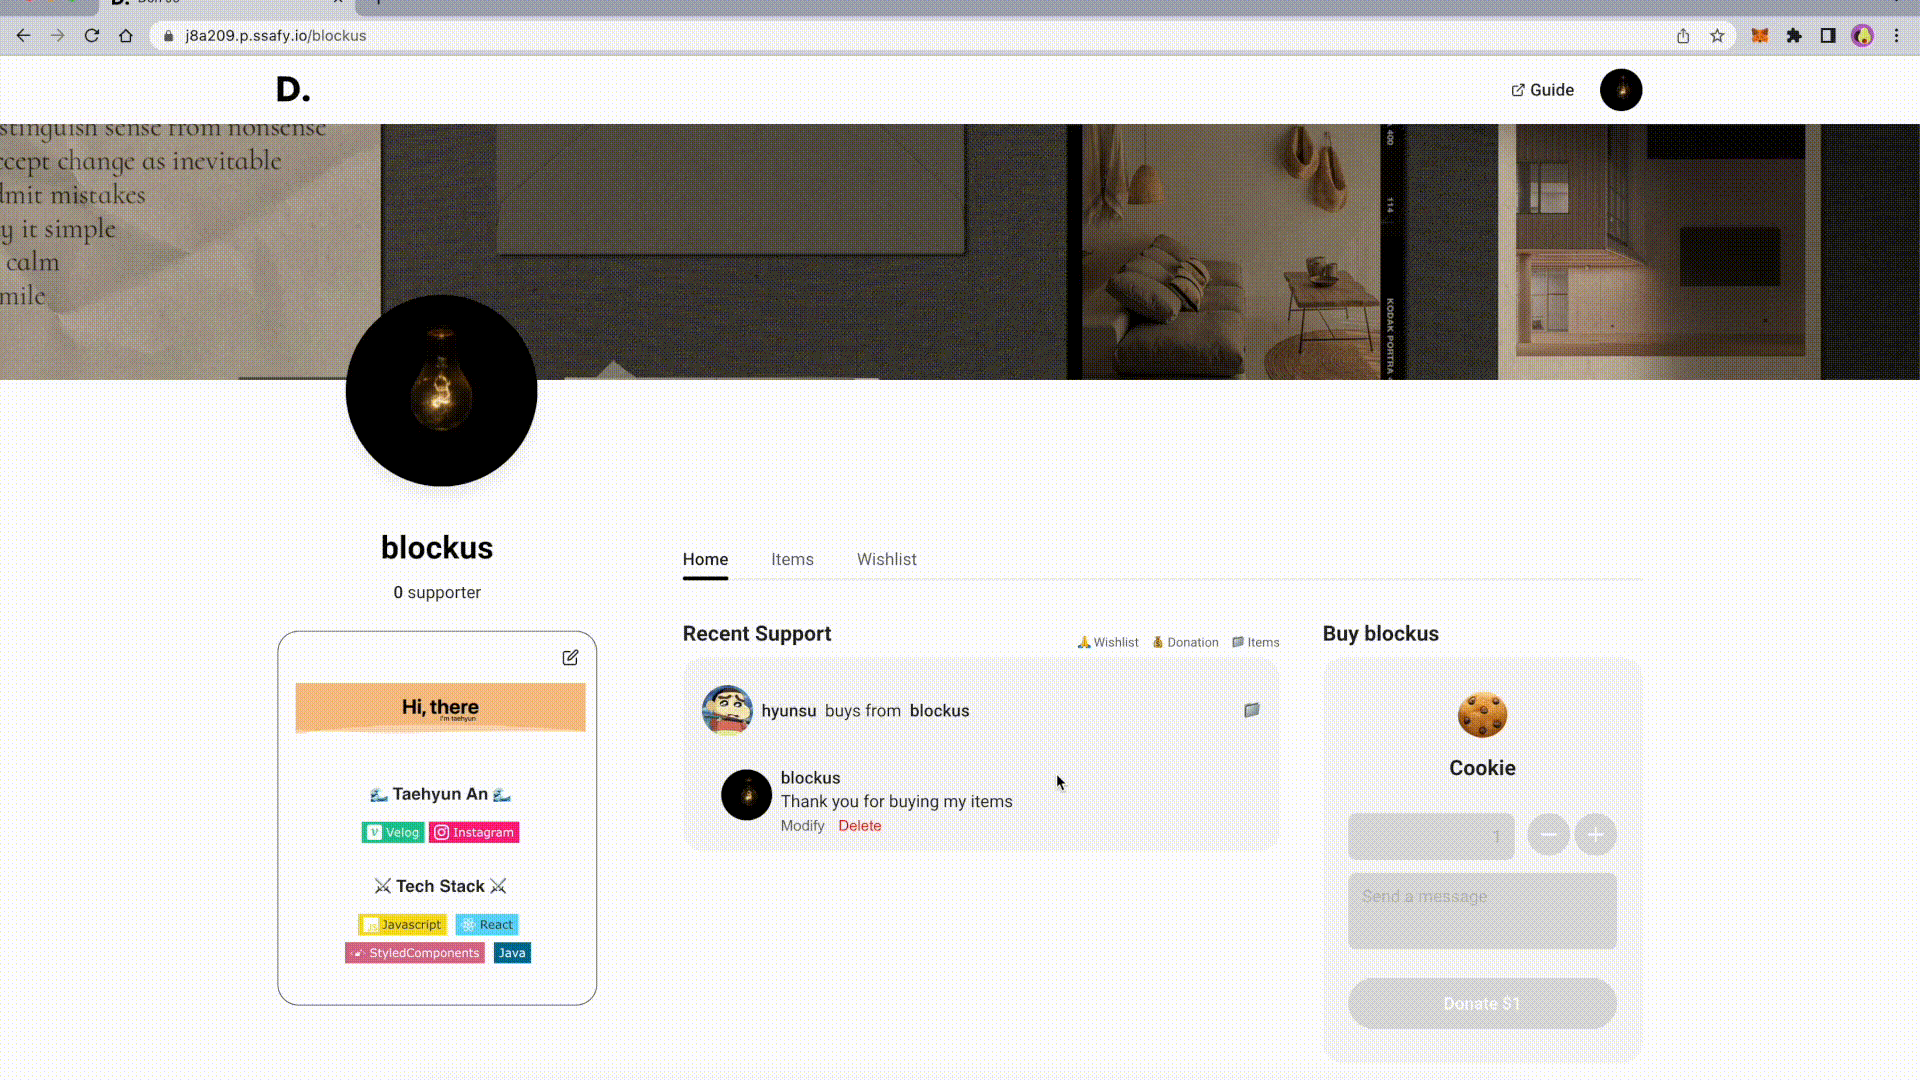The width and height of the screenshot is (1920, 1080).
Task: Switch to the Wishlist tab
Action: coord(886,559)
